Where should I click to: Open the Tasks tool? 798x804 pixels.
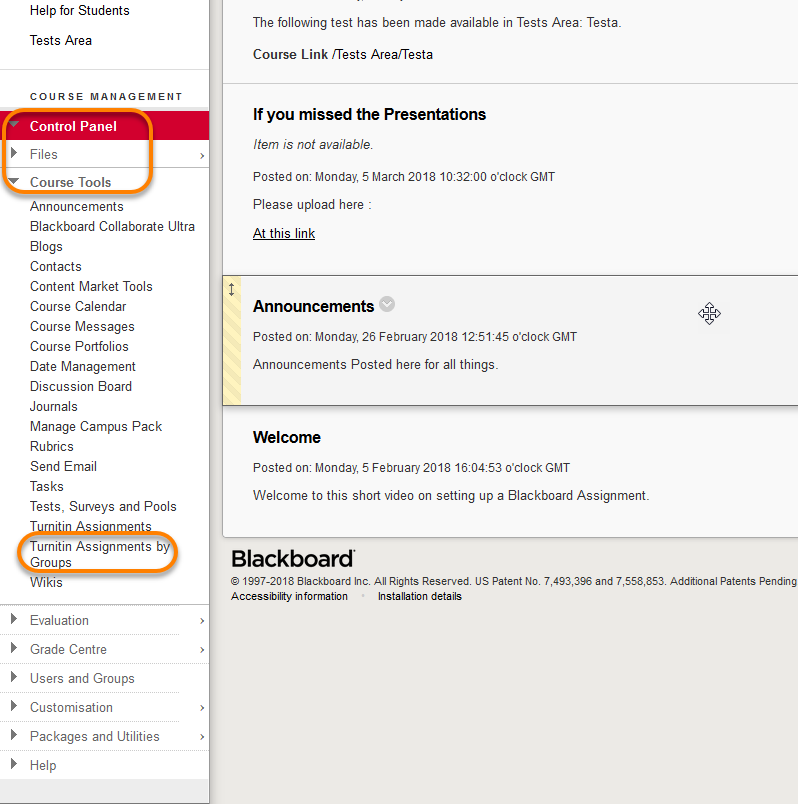[47, 486]
